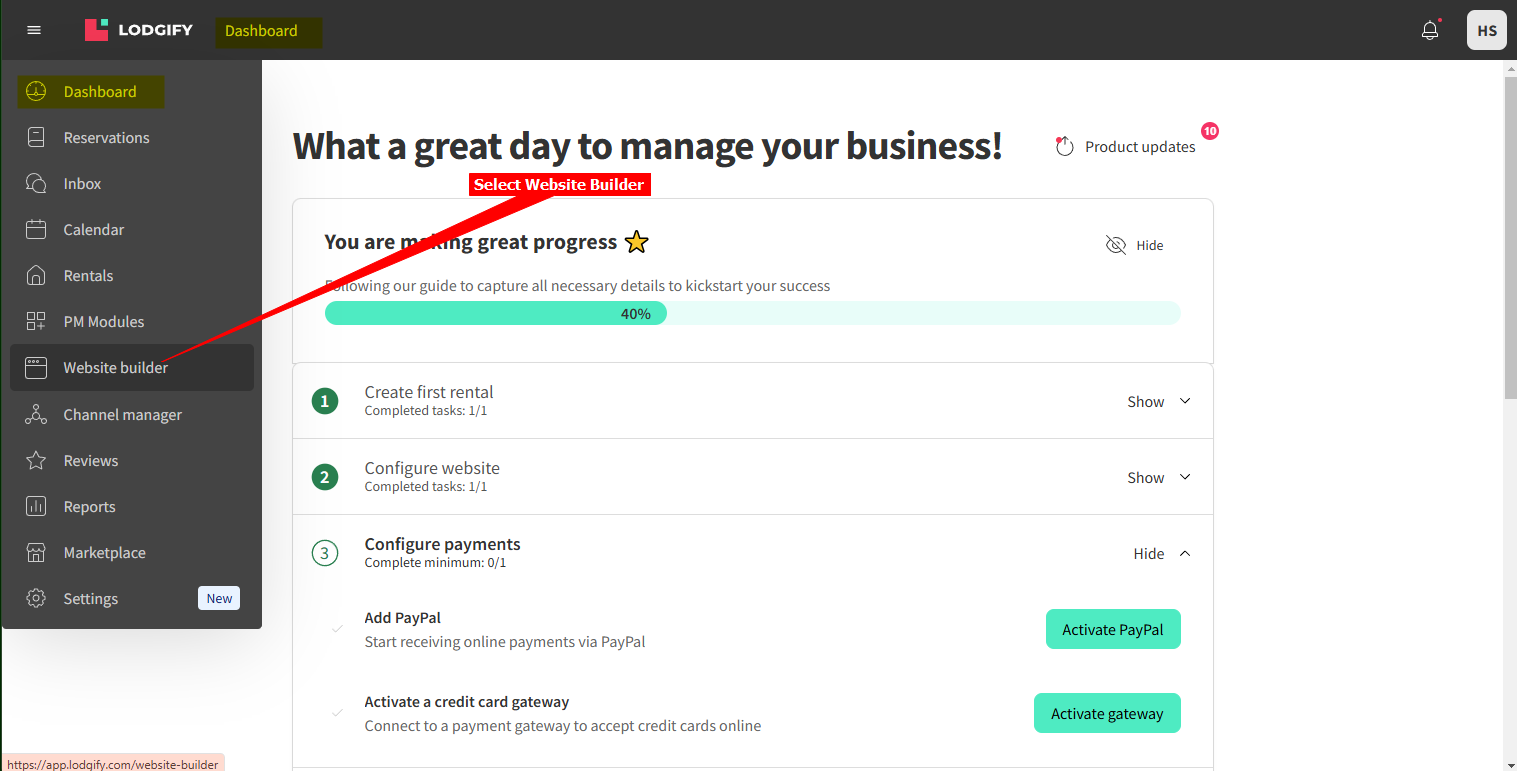
Task: Collapse Configure payments chevron
Action: (x=1185, y=553)
